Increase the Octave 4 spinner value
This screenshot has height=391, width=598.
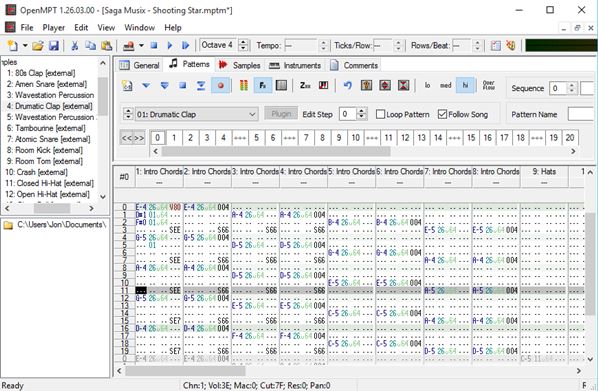(243, 42)
